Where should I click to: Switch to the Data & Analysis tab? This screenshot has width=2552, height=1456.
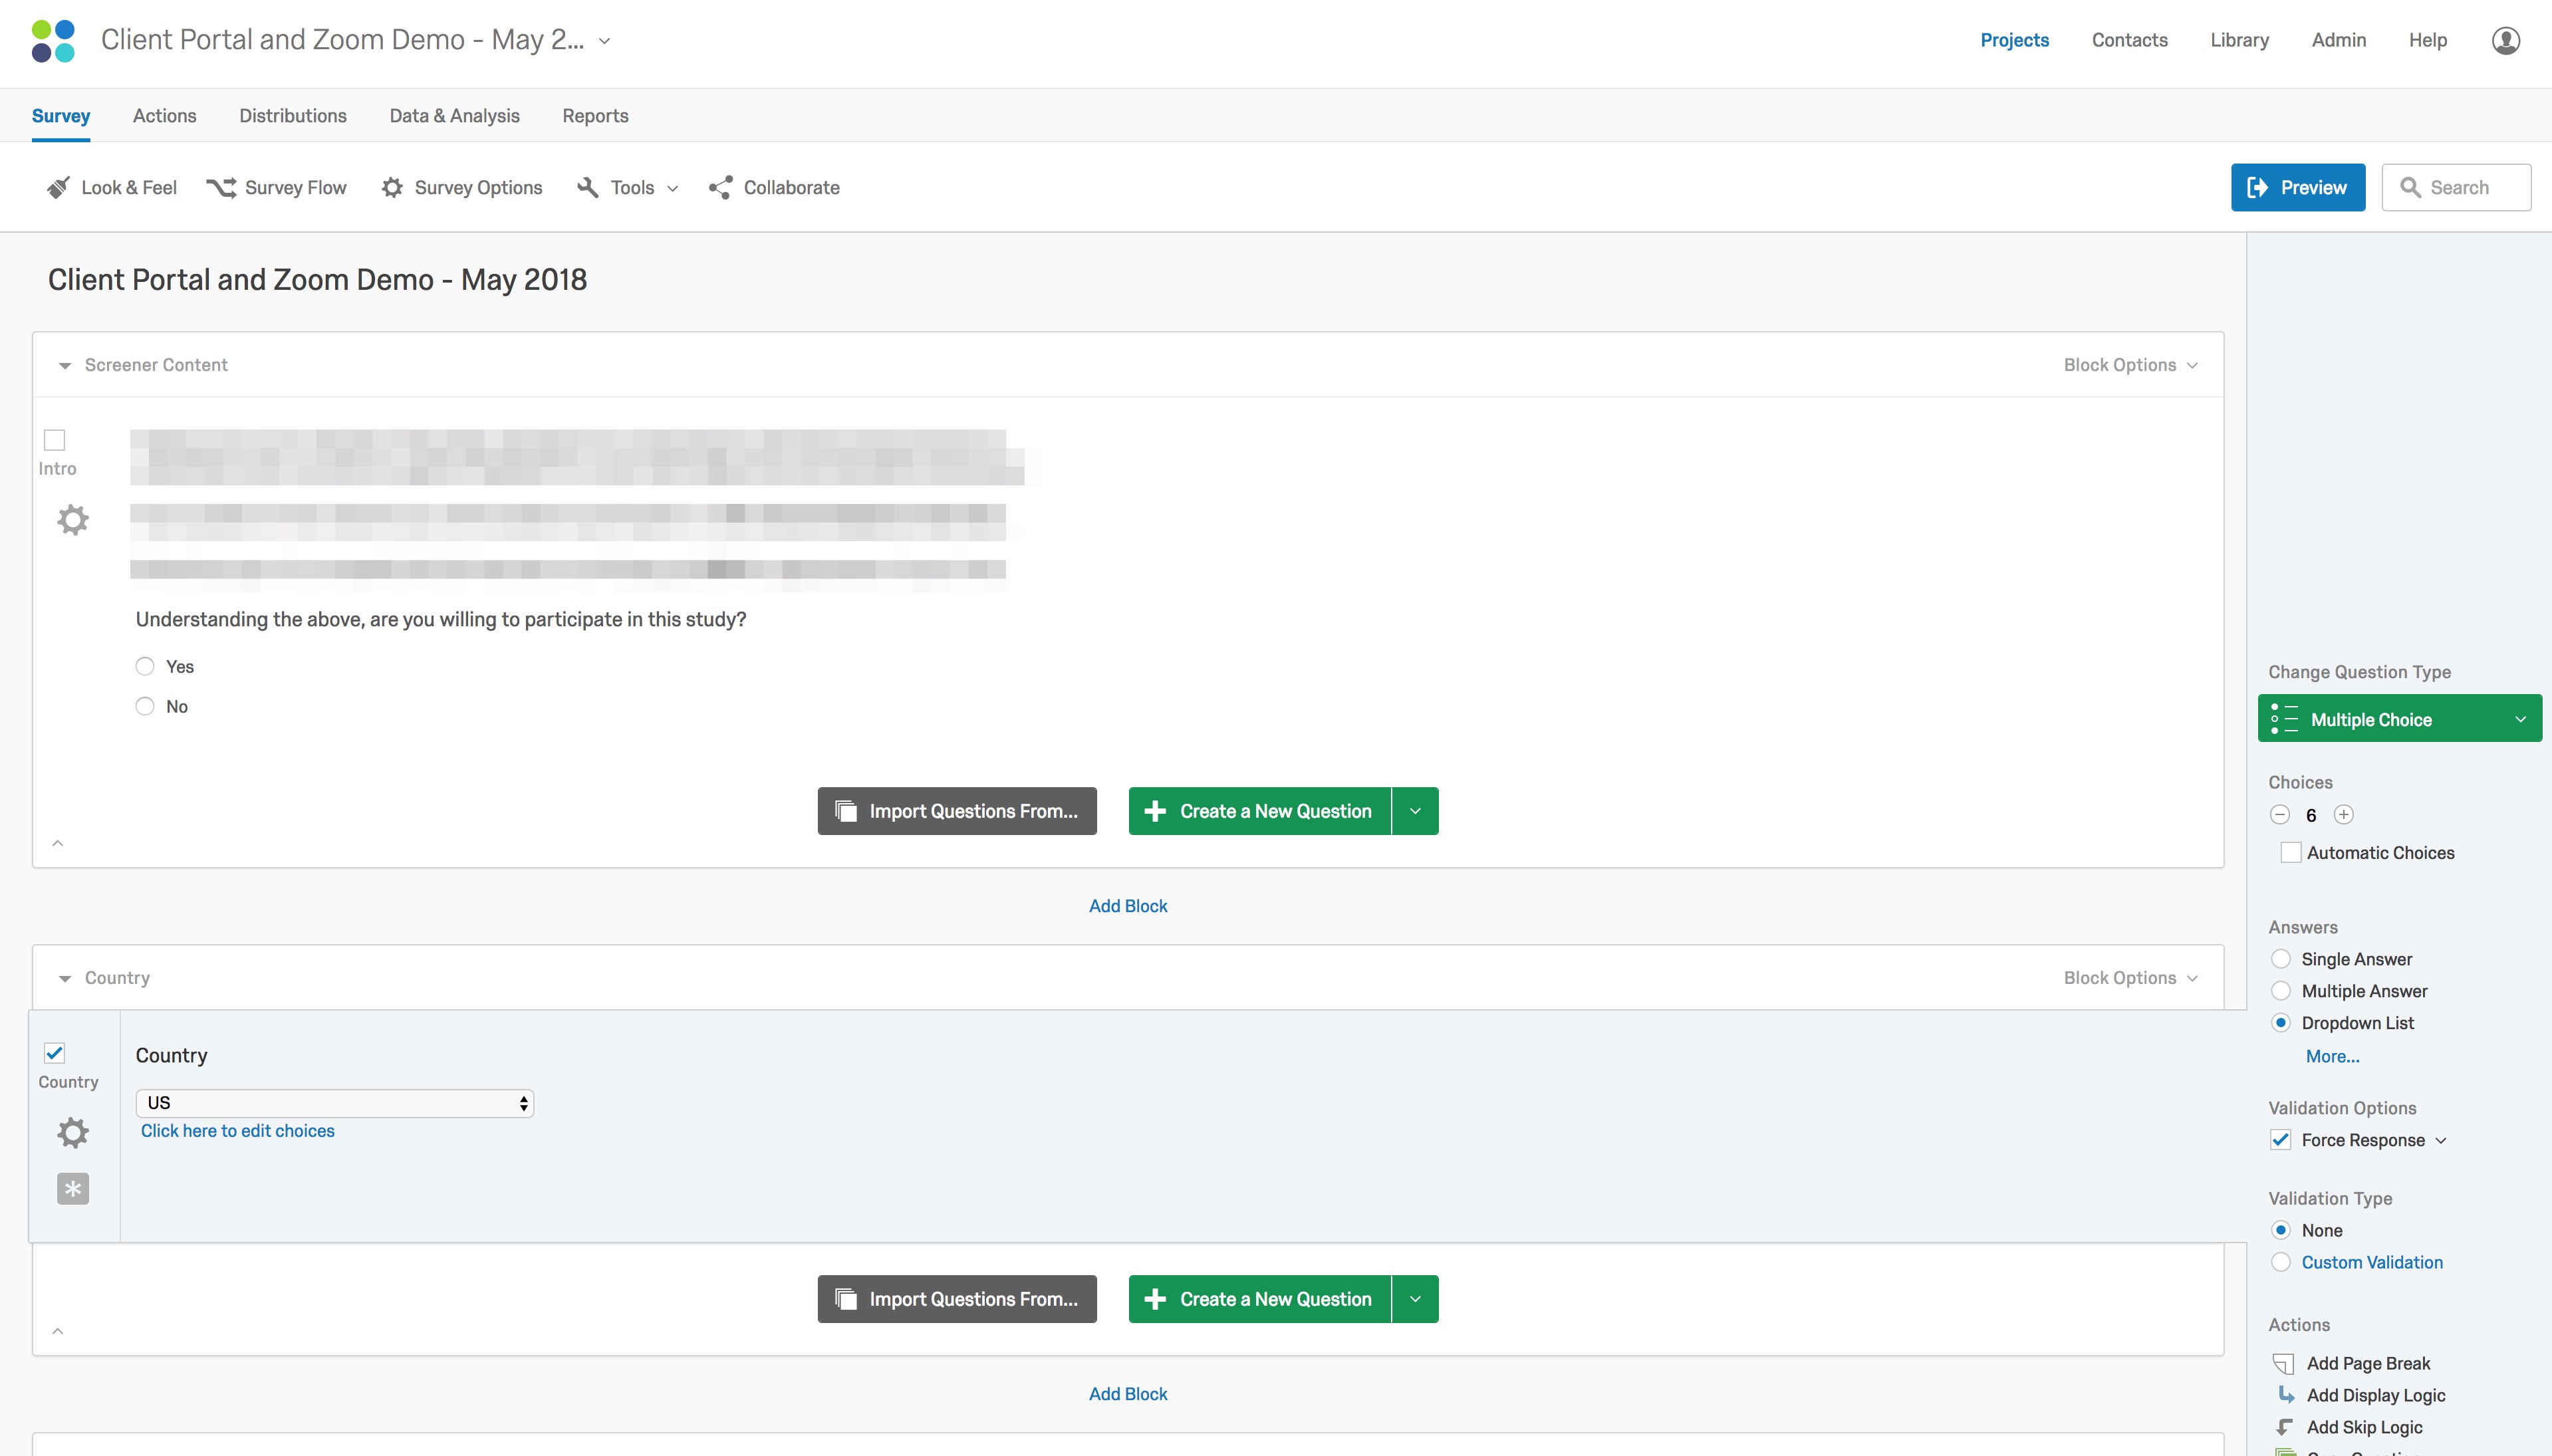click(454, 115)
